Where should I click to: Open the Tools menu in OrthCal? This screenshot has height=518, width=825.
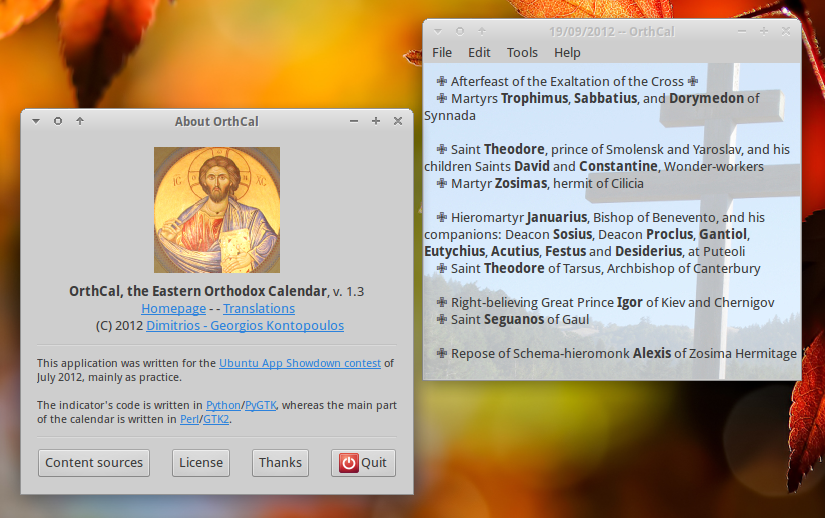(x=522, y=53)
